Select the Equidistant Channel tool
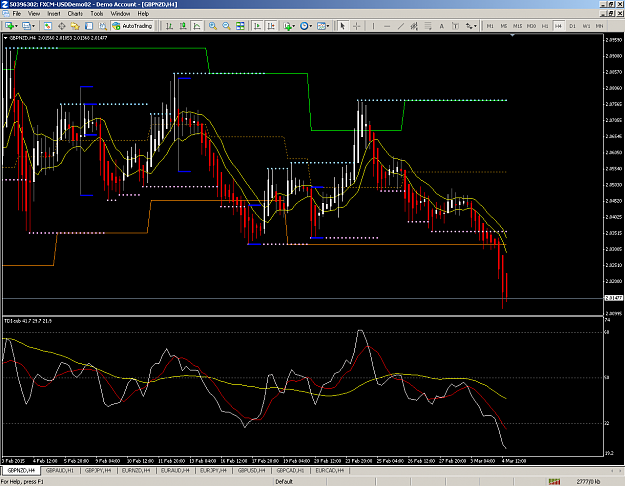Viewport: 625px width, 486px height. coord(415,26)
